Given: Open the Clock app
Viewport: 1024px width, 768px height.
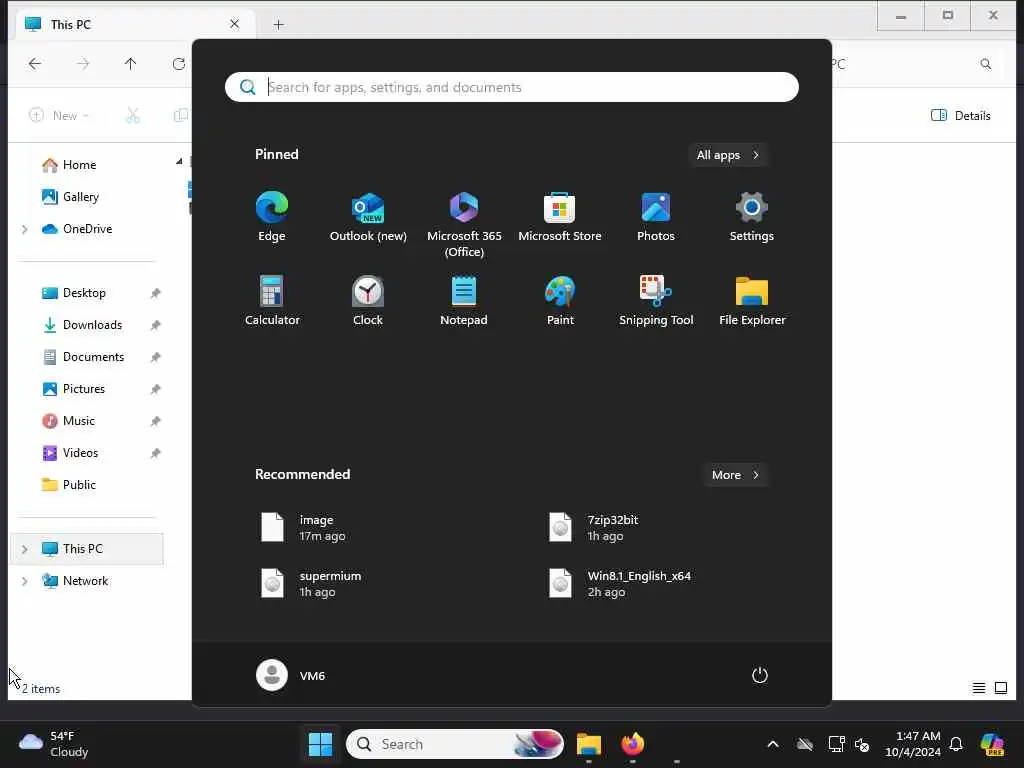Looking at the screenshot, I should tap(368, 300).
